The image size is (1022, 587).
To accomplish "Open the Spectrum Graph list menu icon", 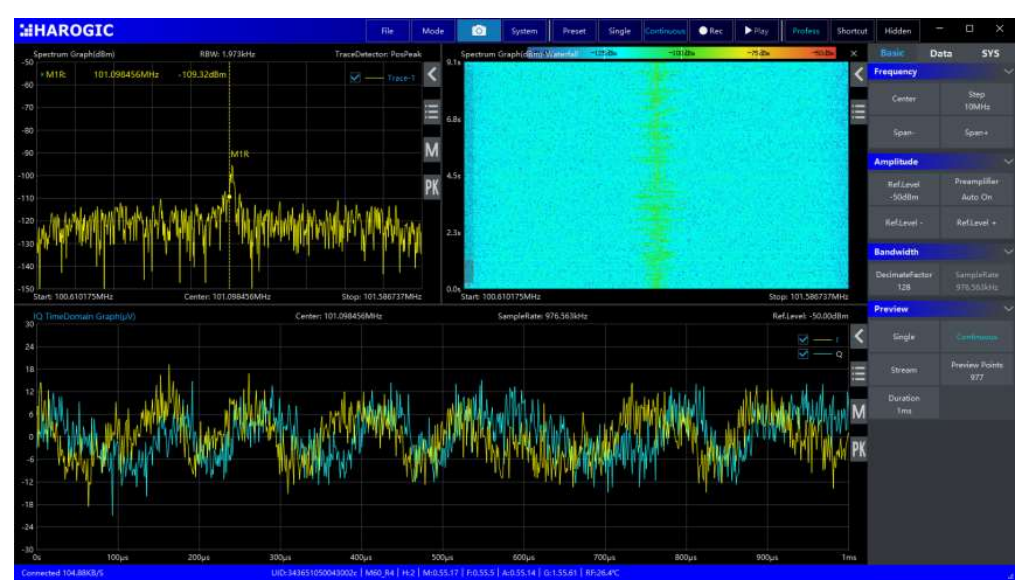I will [431, 112].
